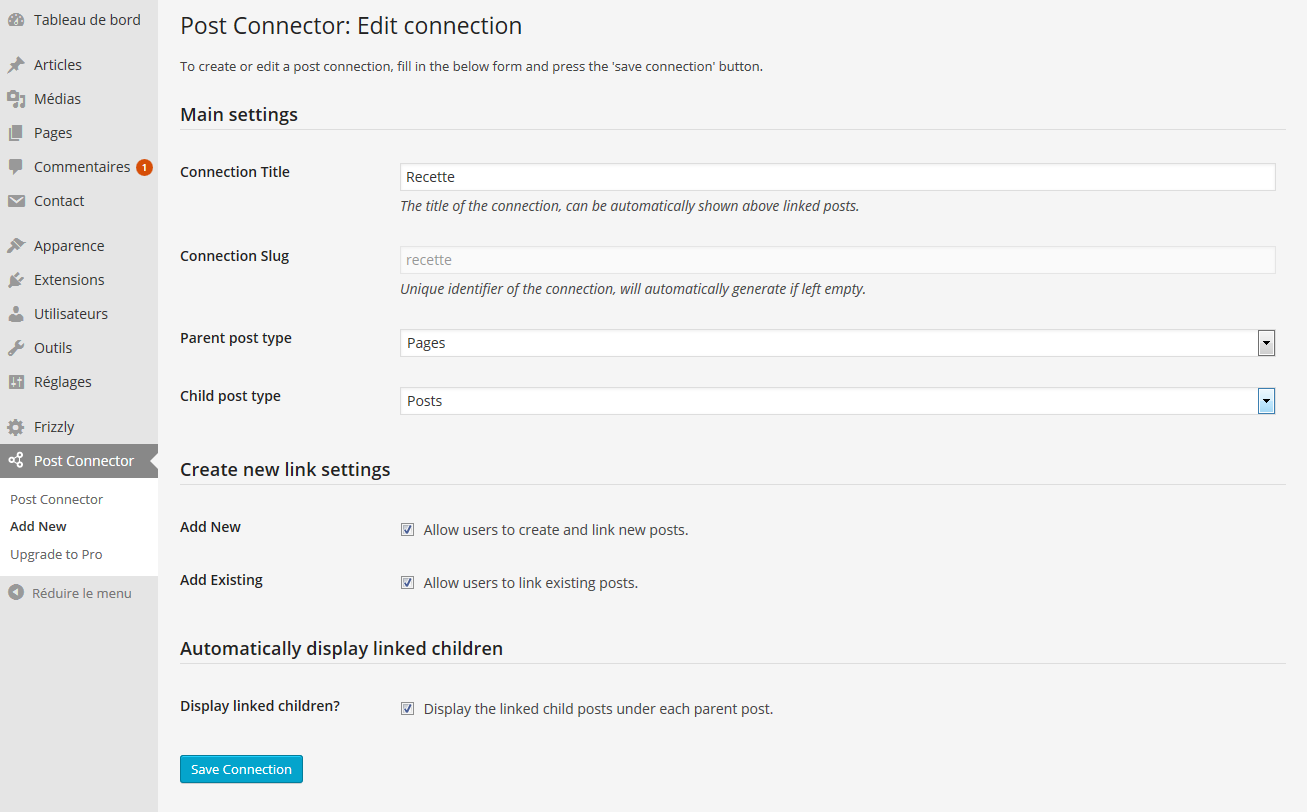Click the Child post type label
The height and width of the screenshot is (812, 1307).
pyautogui.click(x=230, y=396)
